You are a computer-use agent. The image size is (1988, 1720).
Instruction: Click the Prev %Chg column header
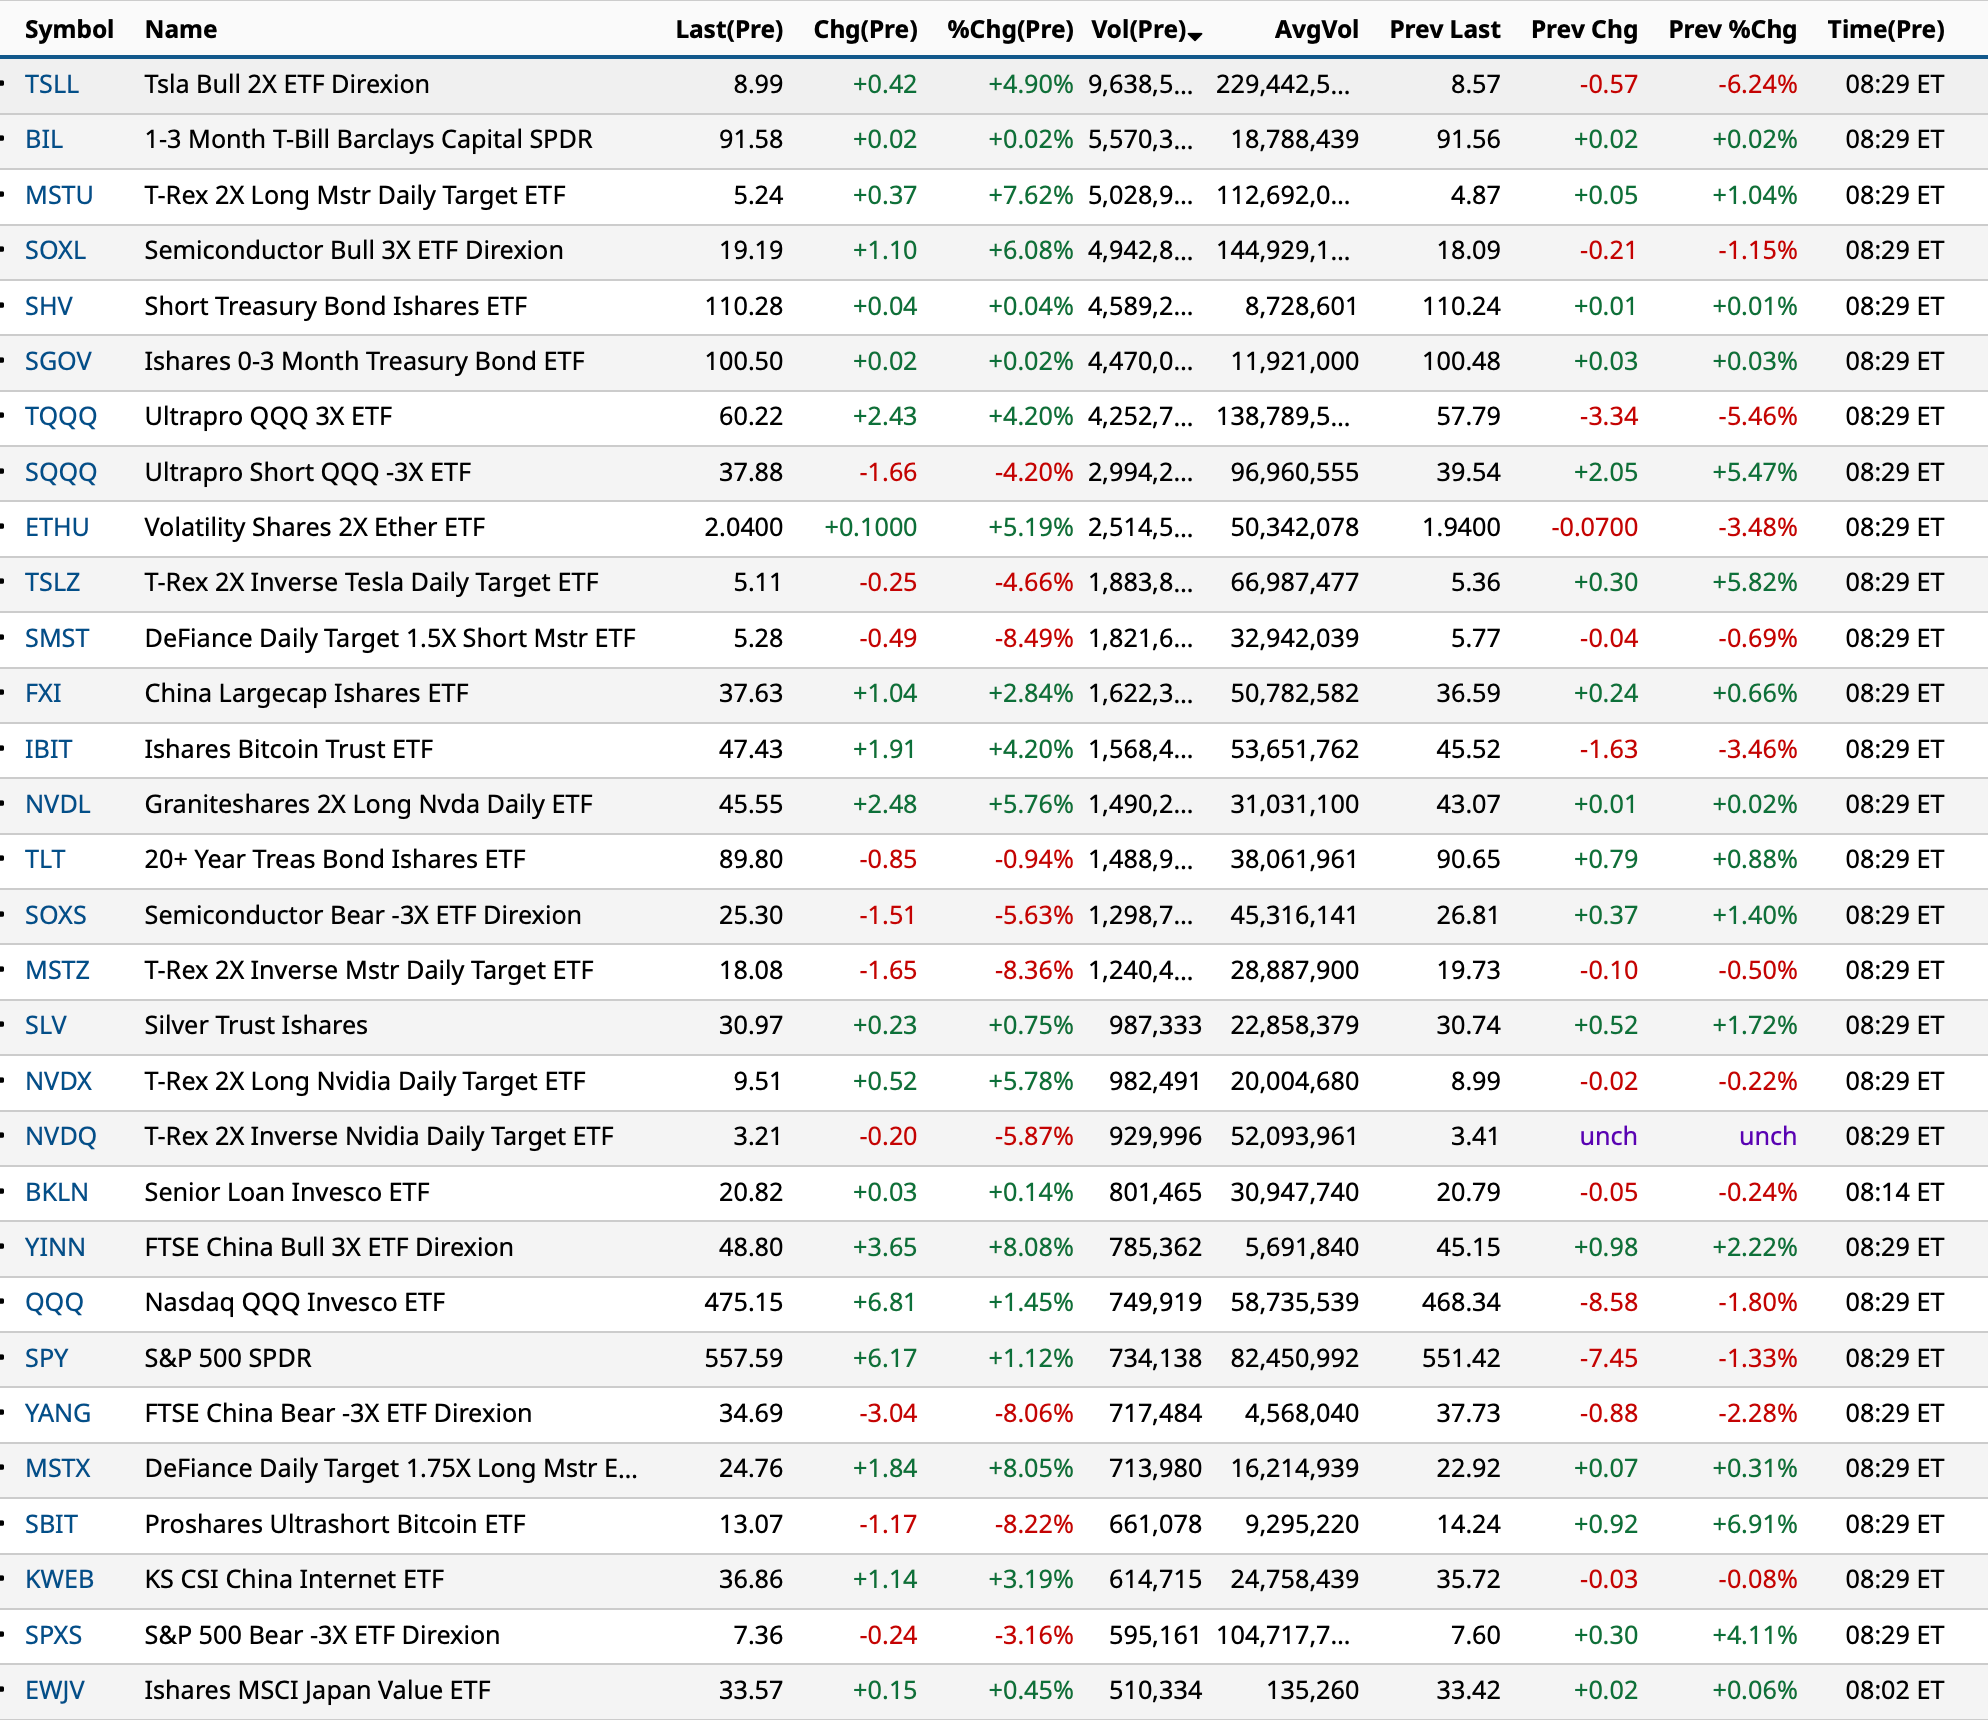[x=1731, y=29]
